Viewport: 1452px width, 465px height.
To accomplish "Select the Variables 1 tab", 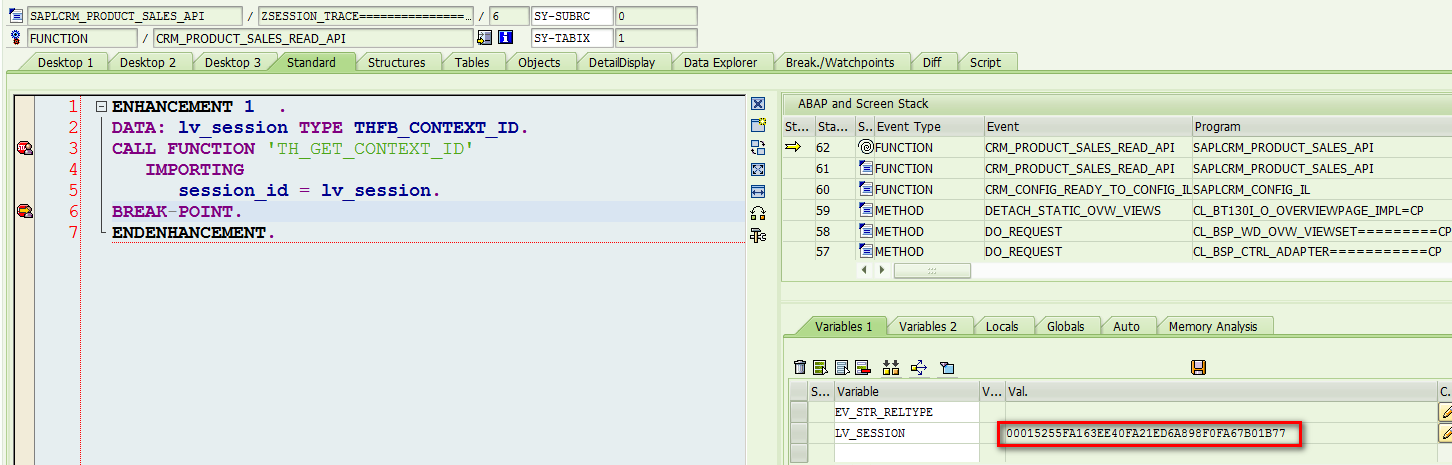I will coord(843,326).
